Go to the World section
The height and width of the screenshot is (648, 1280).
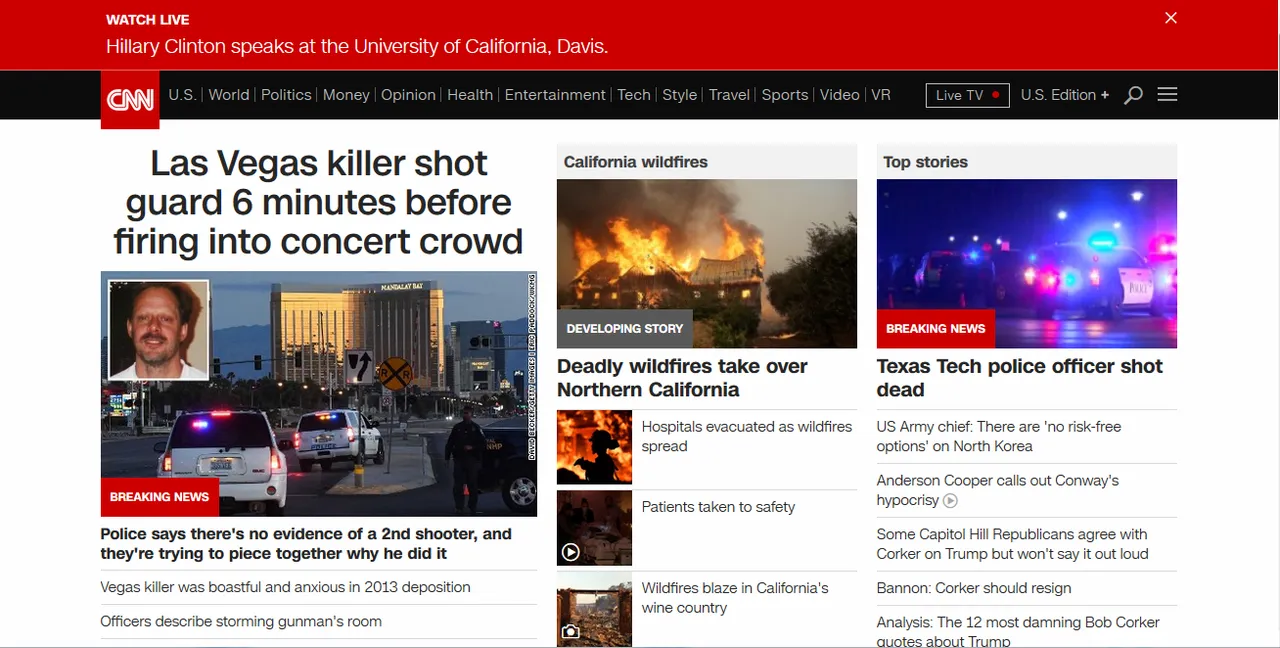tap(229, 95)
